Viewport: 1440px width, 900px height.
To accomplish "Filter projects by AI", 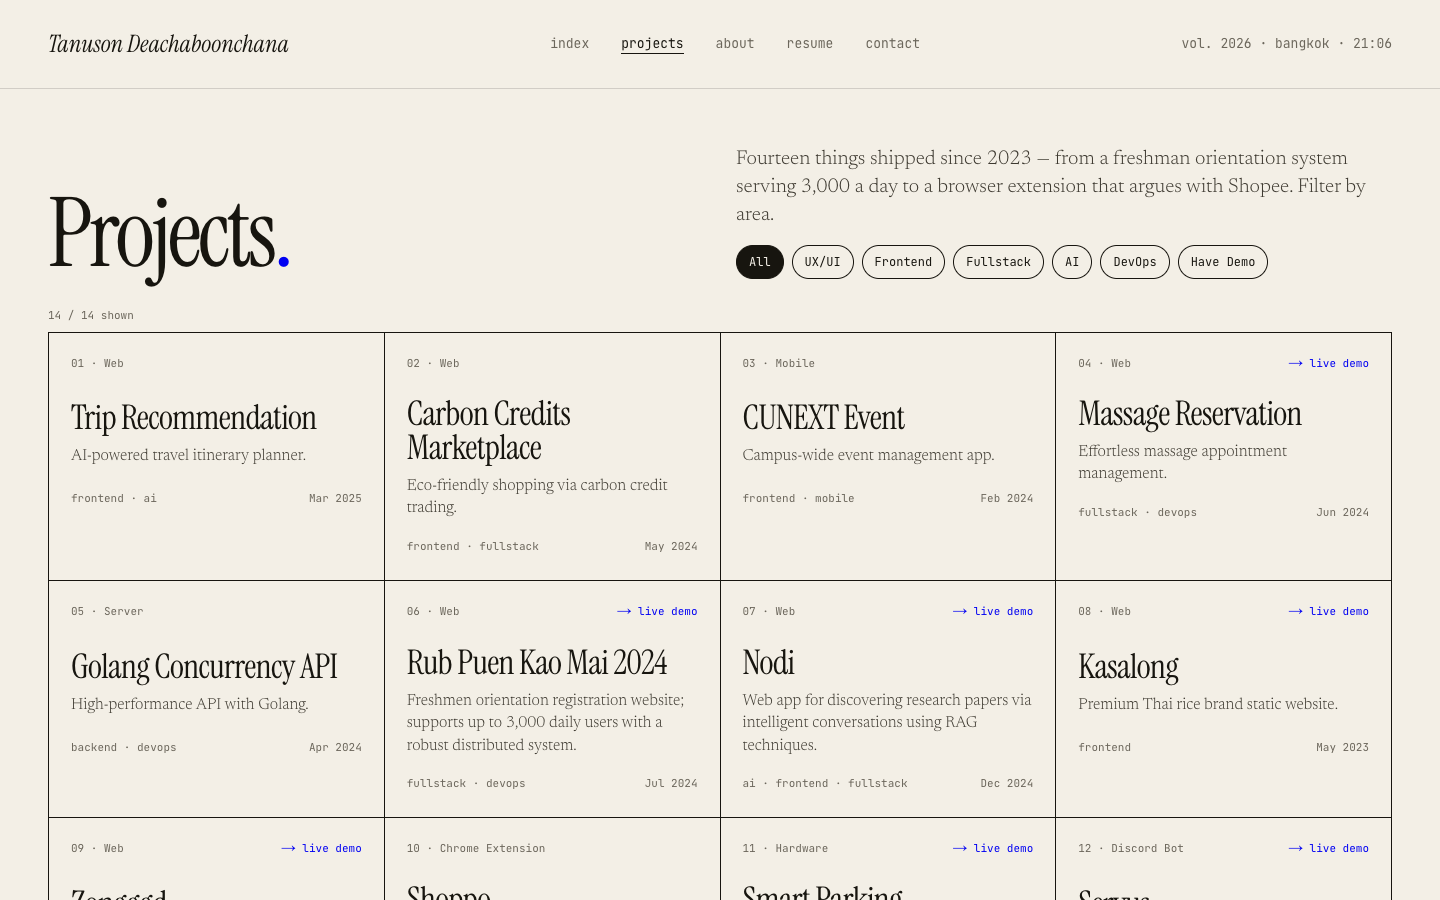I will tap(1072, 262).
